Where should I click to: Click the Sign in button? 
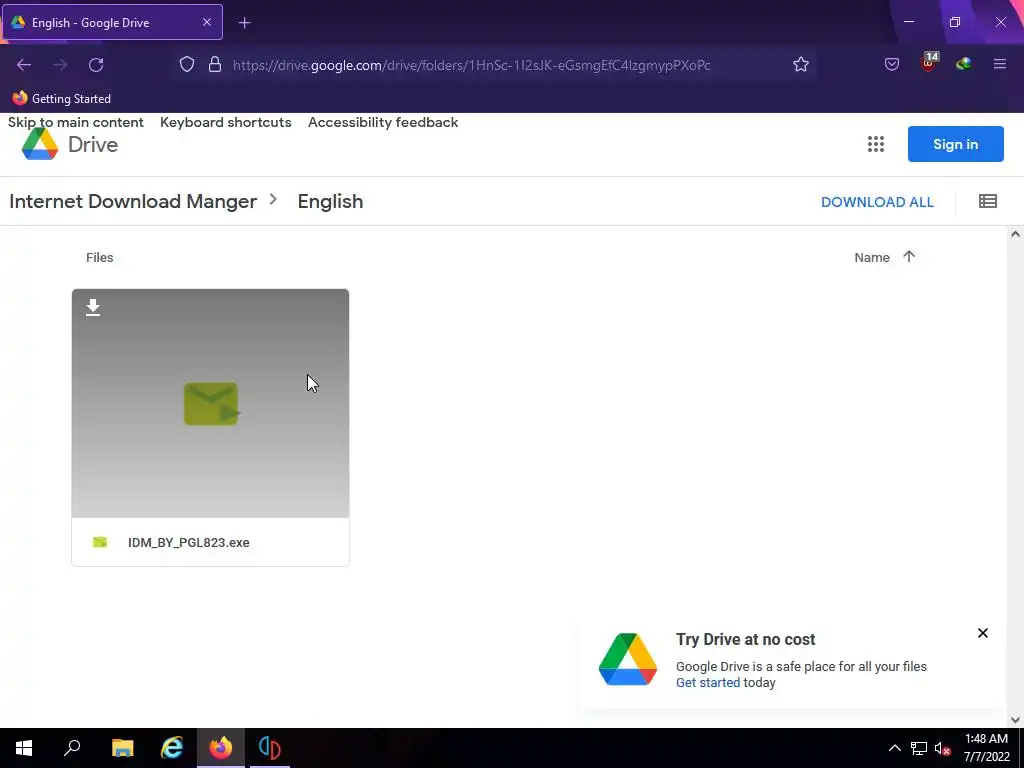coord(955,144)
